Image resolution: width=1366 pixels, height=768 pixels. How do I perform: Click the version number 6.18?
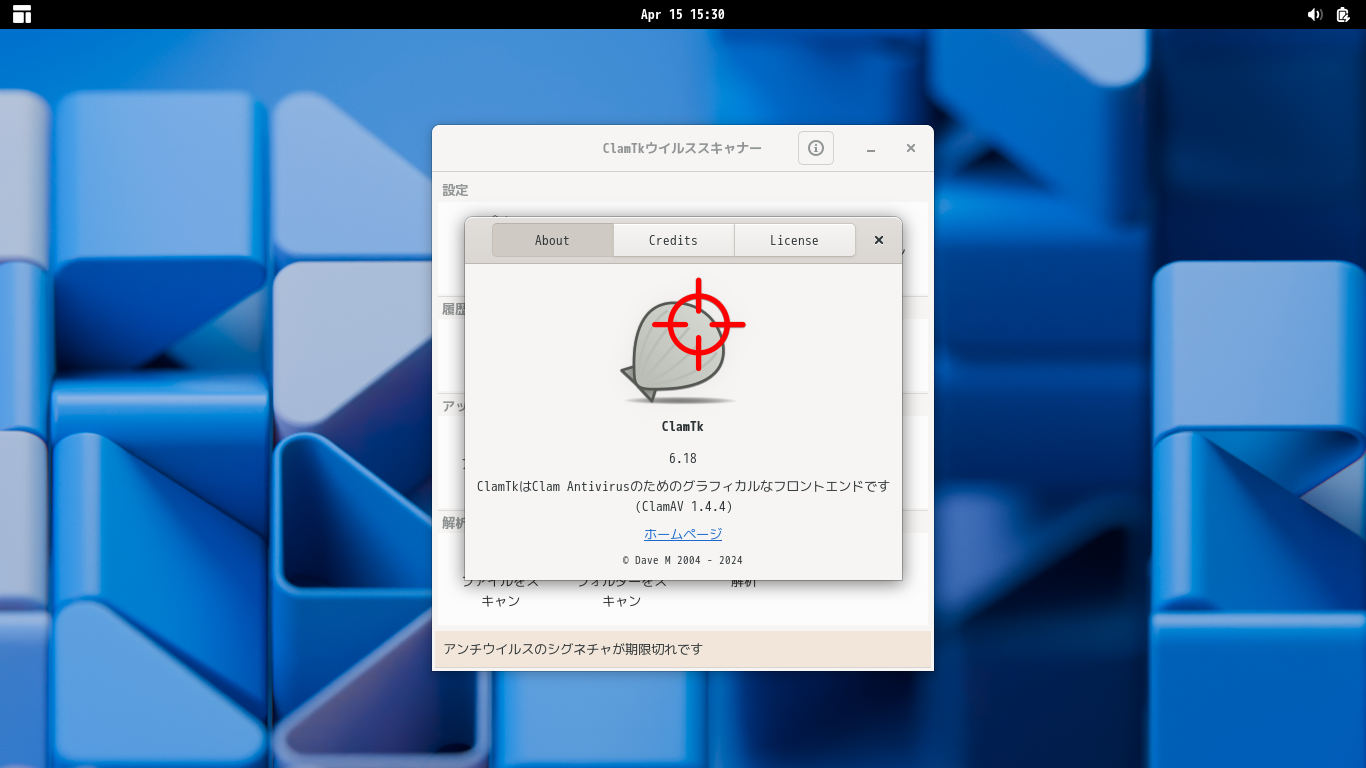[x=683, y=458]
